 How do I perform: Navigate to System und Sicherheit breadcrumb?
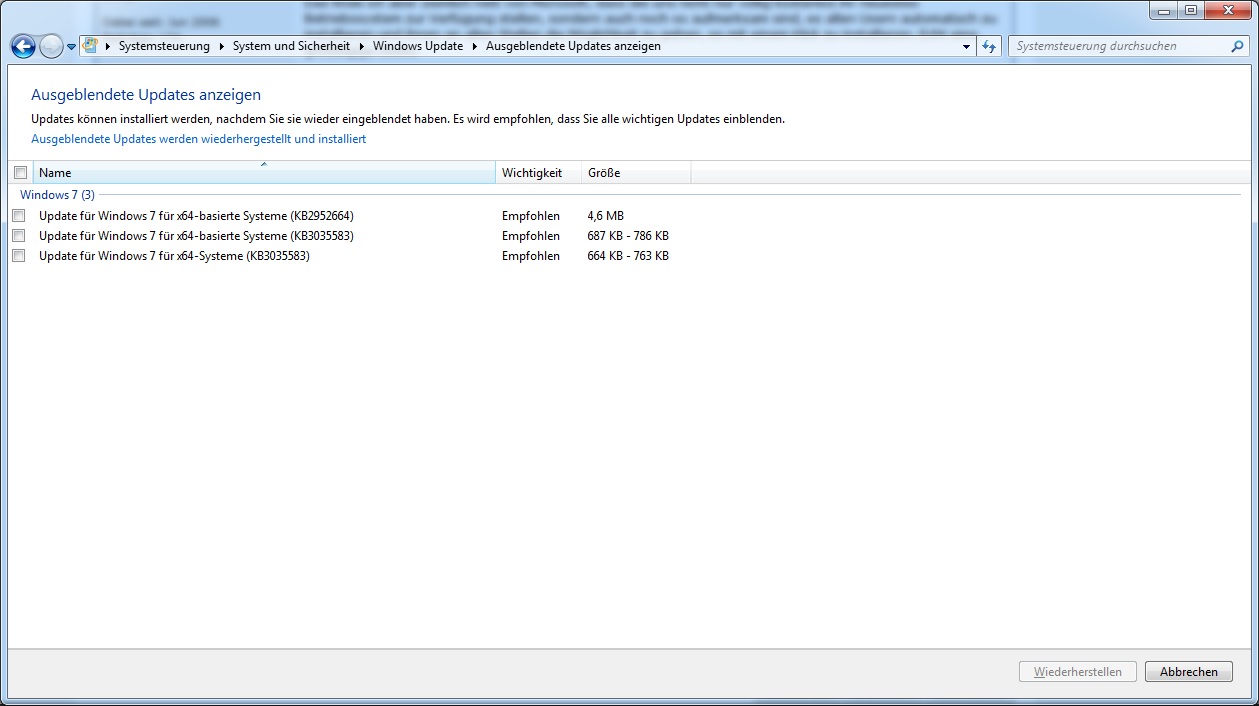[x=291, y=46]
